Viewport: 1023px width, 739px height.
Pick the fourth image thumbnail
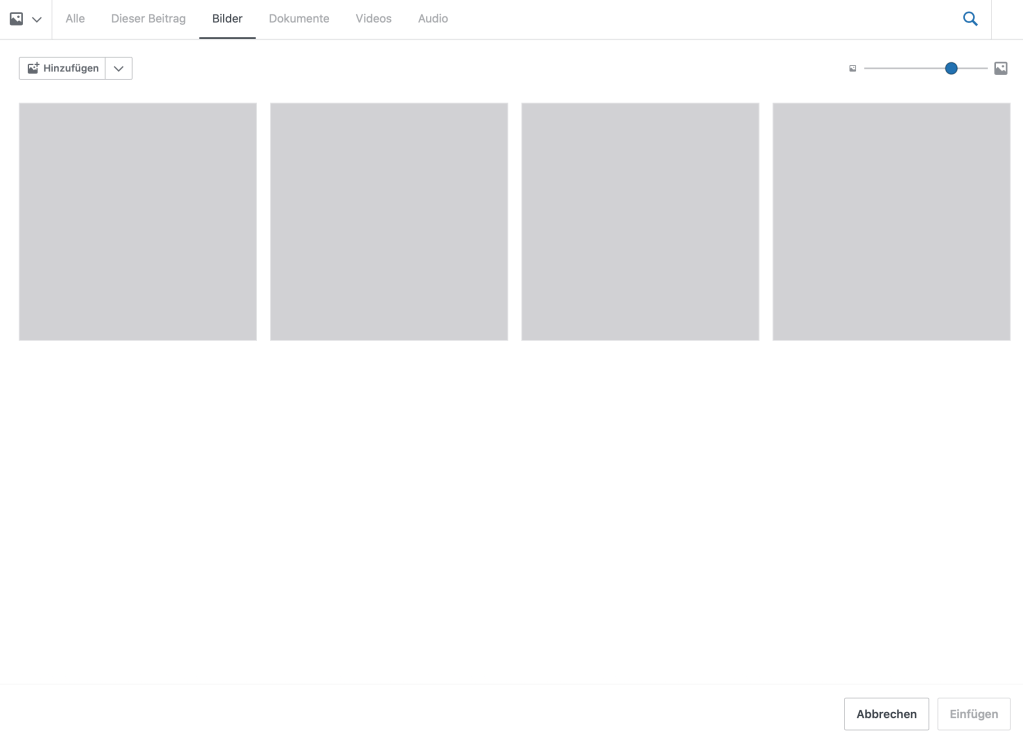tap(891, 222)
